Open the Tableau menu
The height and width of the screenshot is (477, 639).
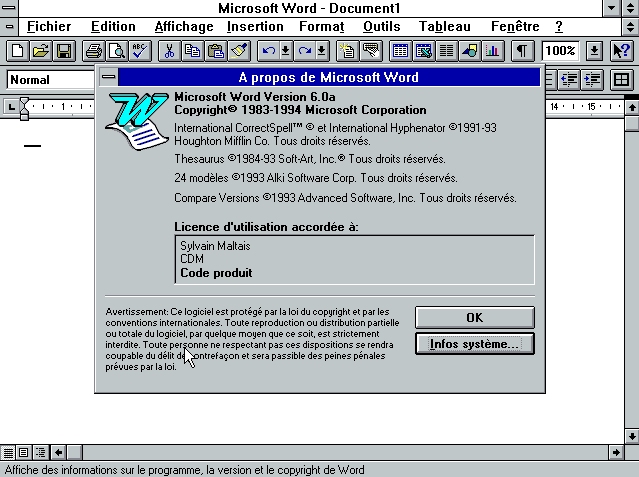(x=445, y=26)
